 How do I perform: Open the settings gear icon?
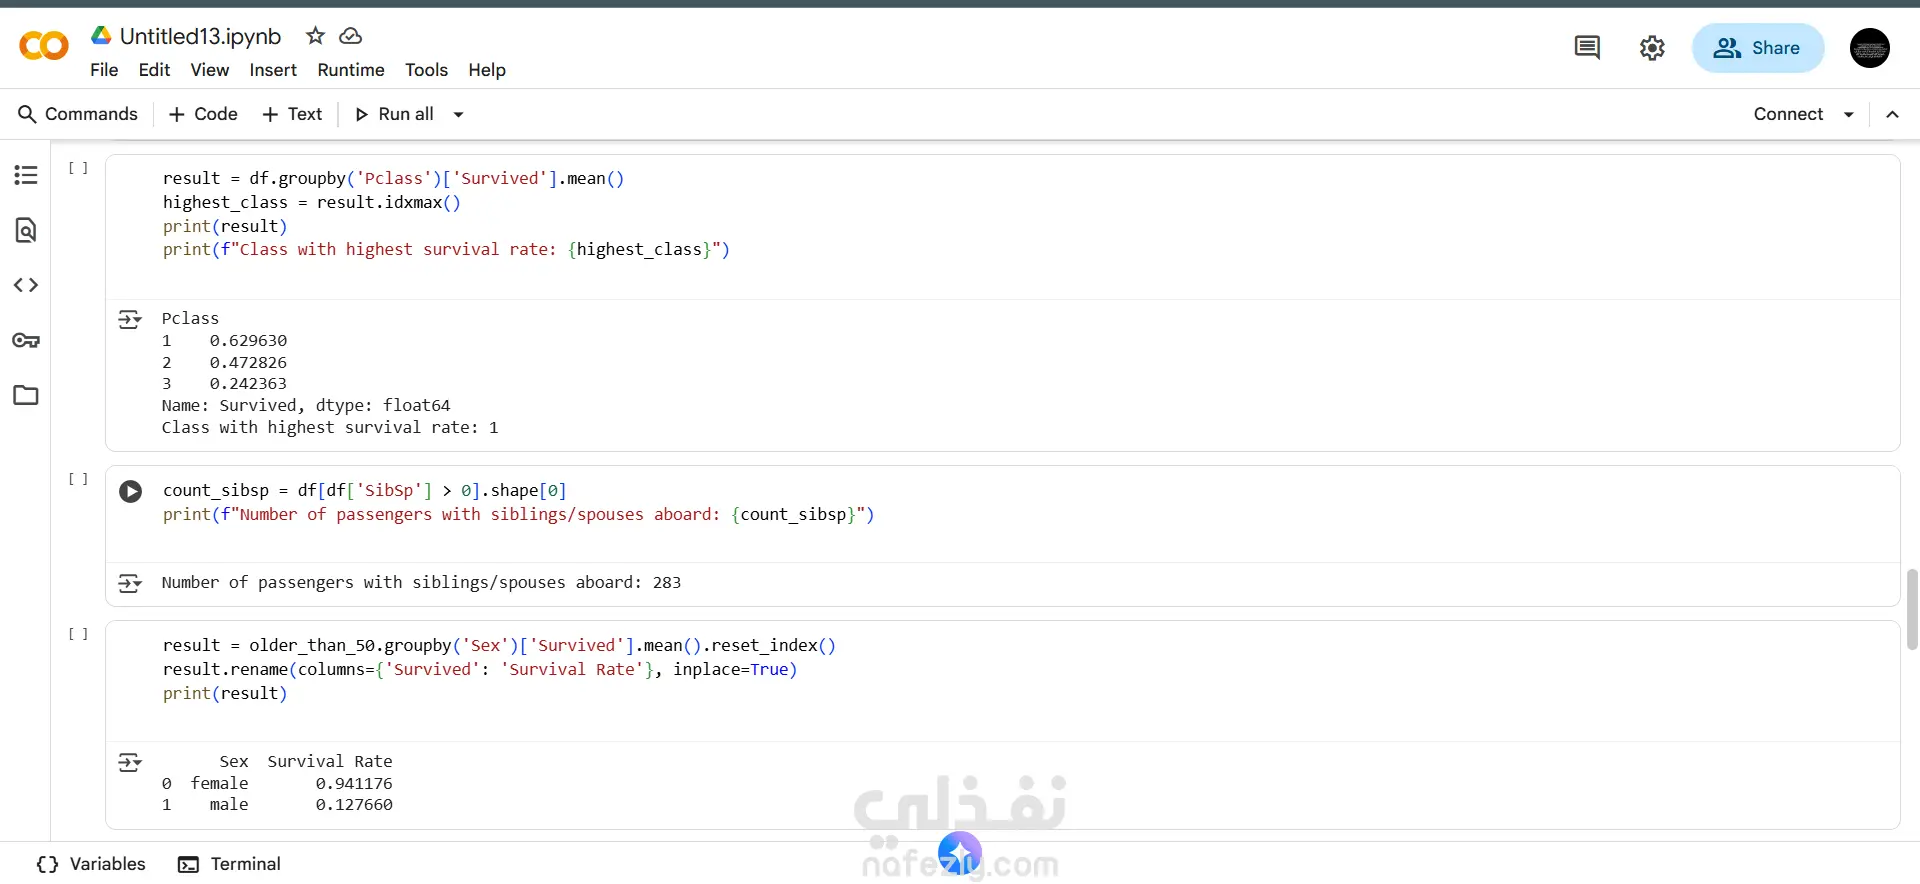click(x=1652, y=48)
